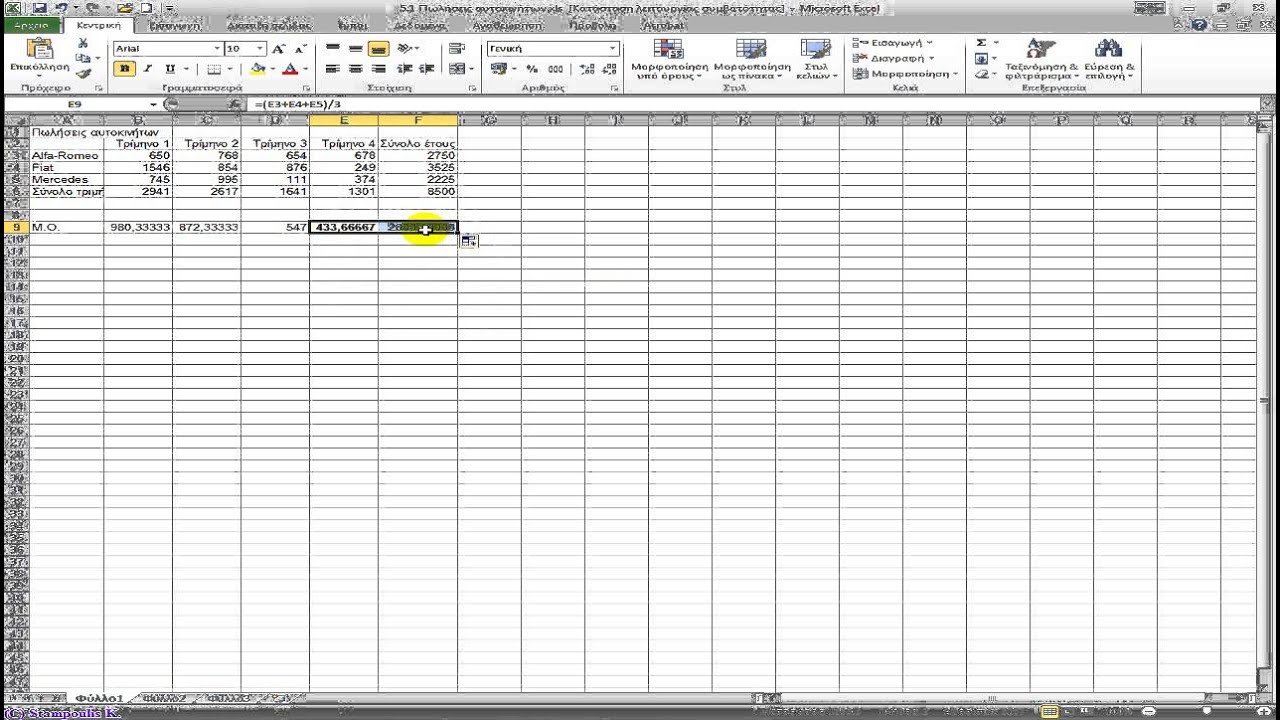
Task: Open the Γενική number format dropdown
Action: coord(613,48)
